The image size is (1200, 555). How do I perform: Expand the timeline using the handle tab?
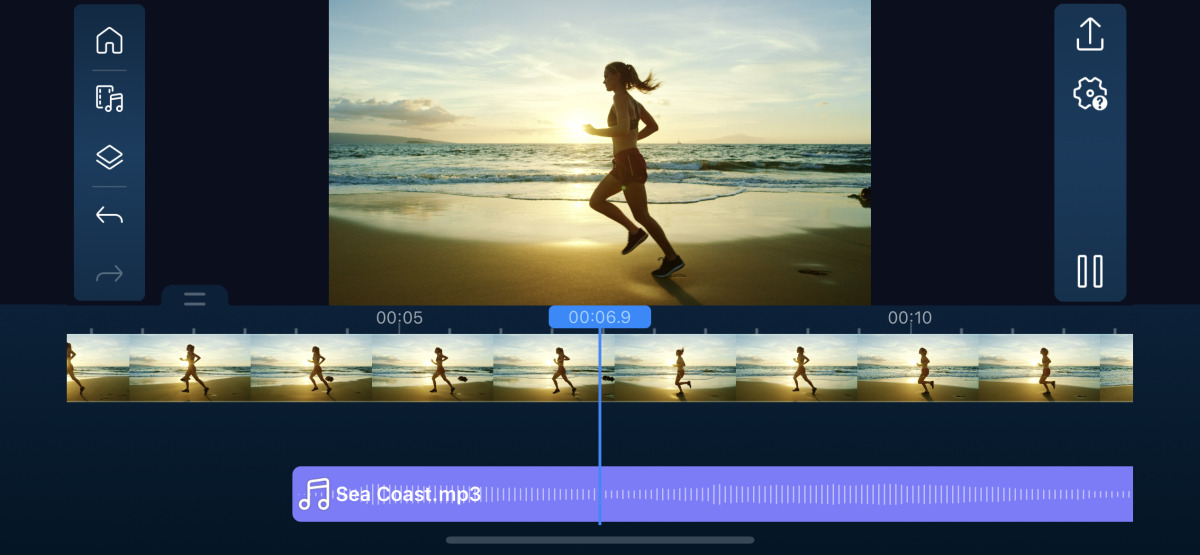pos(194,298)
